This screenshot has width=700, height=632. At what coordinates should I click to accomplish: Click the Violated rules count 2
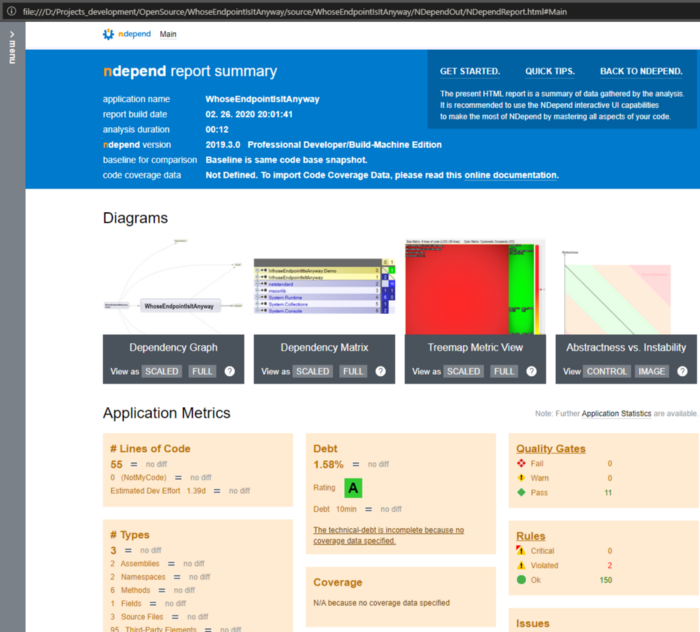(x=610, y=565)
